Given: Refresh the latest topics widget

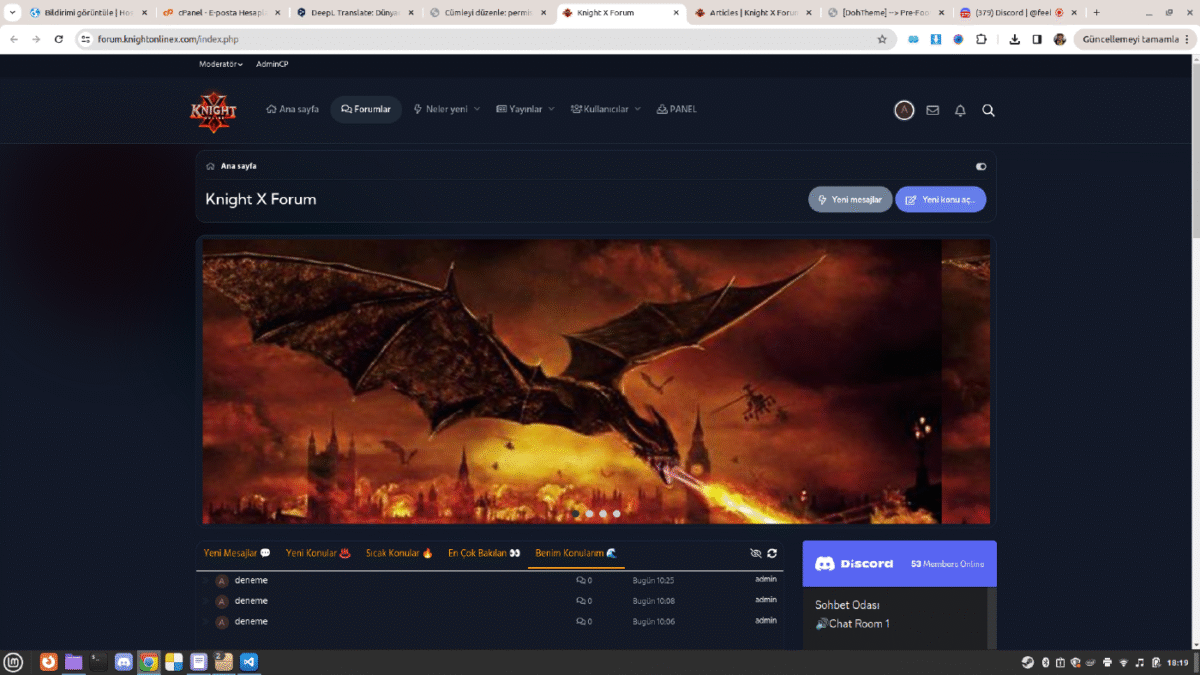Looking at the screenshot, I should pyautogui.click(x=772, y=553).
